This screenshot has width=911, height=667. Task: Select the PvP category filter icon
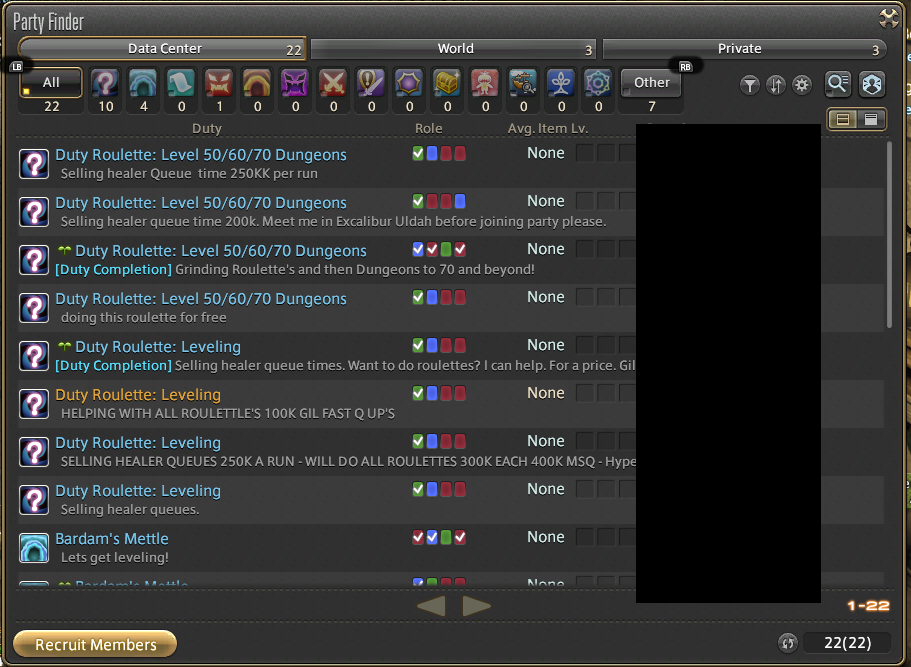point(333,84)
